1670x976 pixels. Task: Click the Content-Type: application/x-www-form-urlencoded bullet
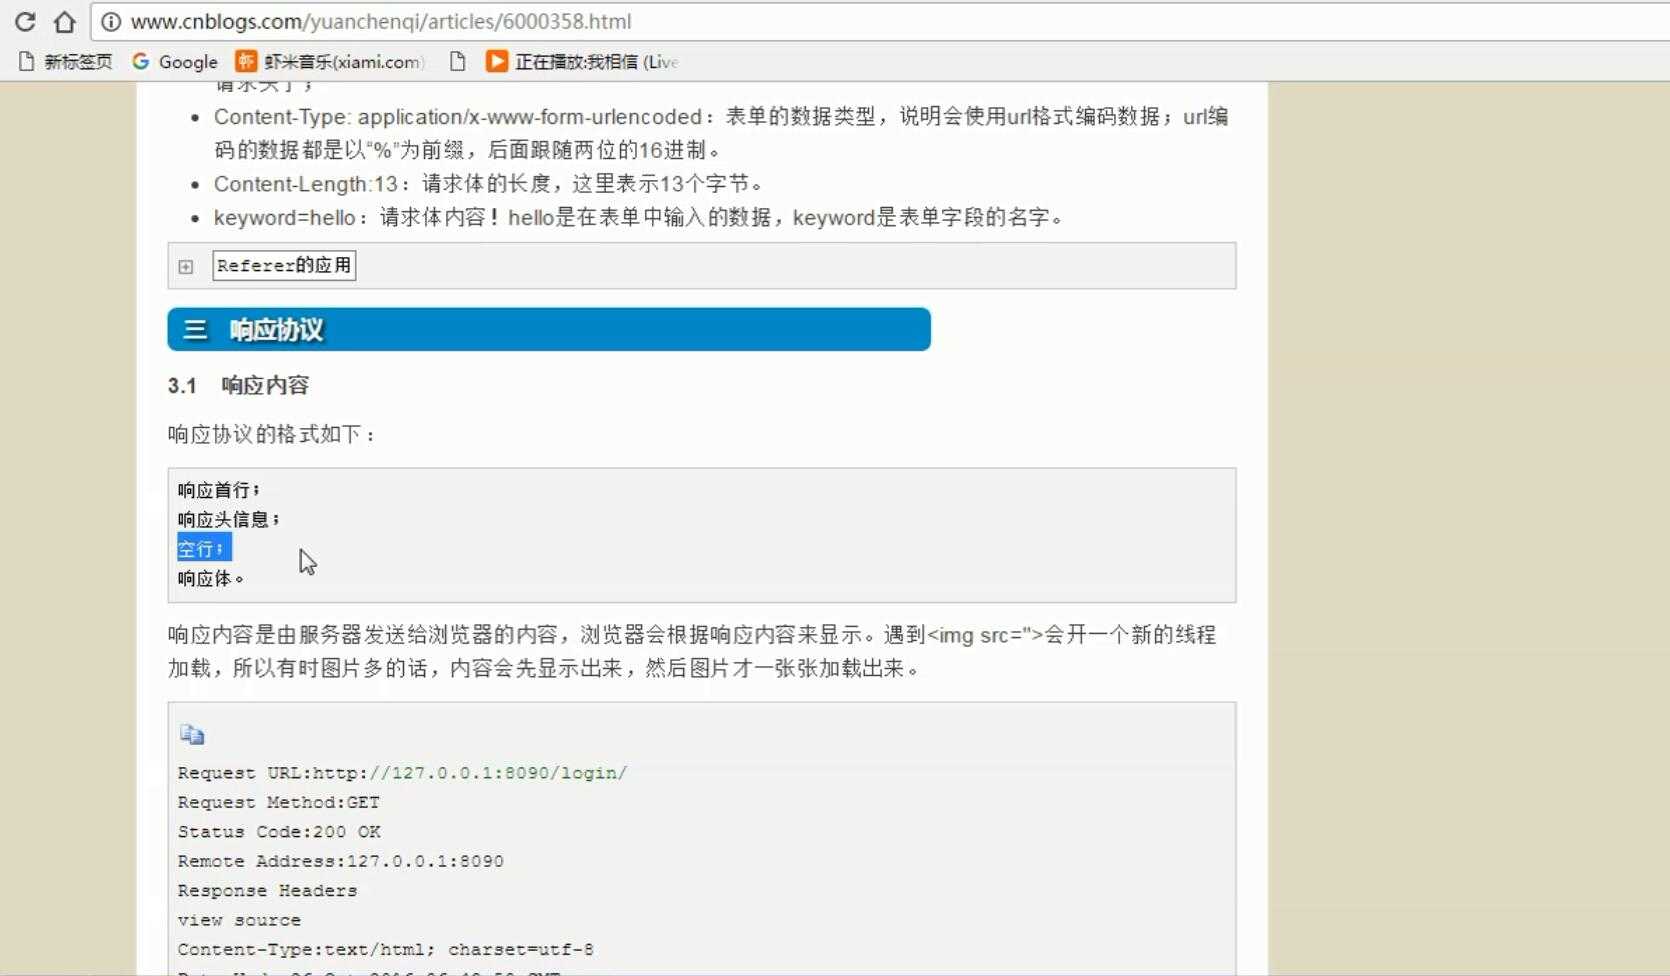[x=721, y=133]
